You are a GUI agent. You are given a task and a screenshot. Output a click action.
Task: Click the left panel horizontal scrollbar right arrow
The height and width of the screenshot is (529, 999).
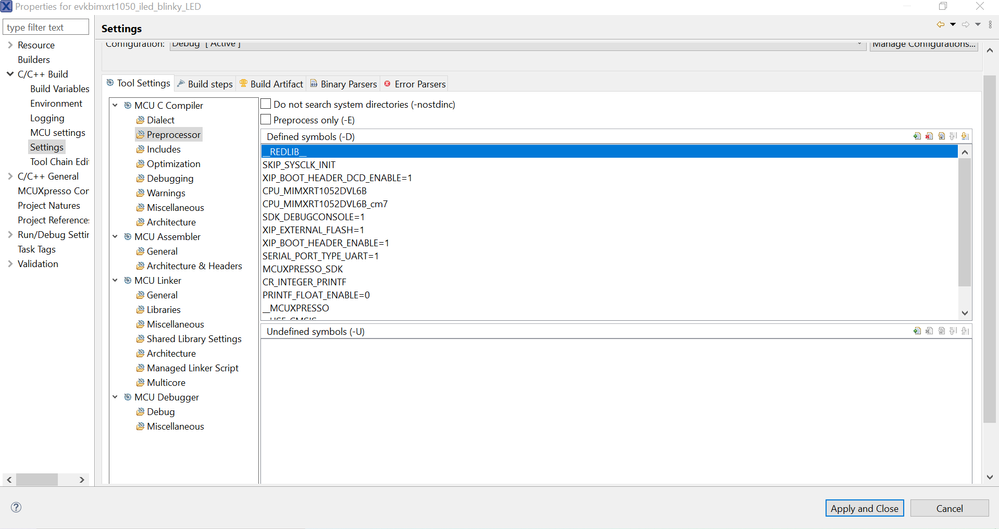[82, 479]
